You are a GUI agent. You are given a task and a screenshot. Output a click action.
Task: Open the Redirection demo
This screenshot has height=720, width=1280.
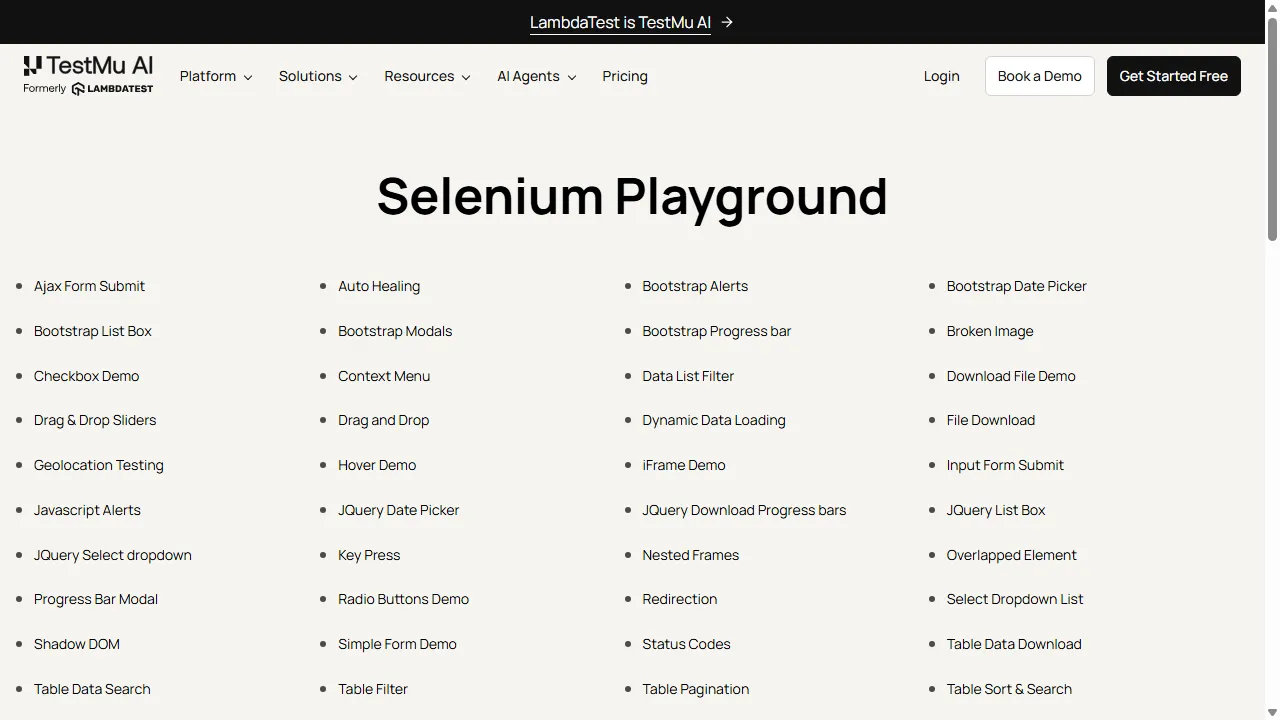click(x=679, y=599)
